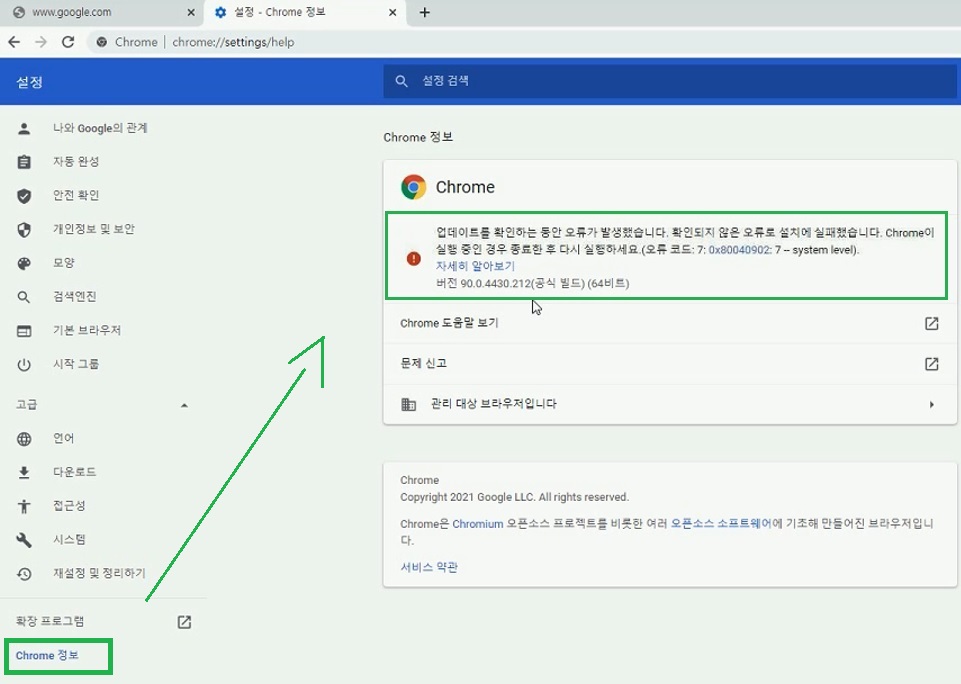
Task: Open 재설정 및 정리하기 section
Action: (99, 573)
